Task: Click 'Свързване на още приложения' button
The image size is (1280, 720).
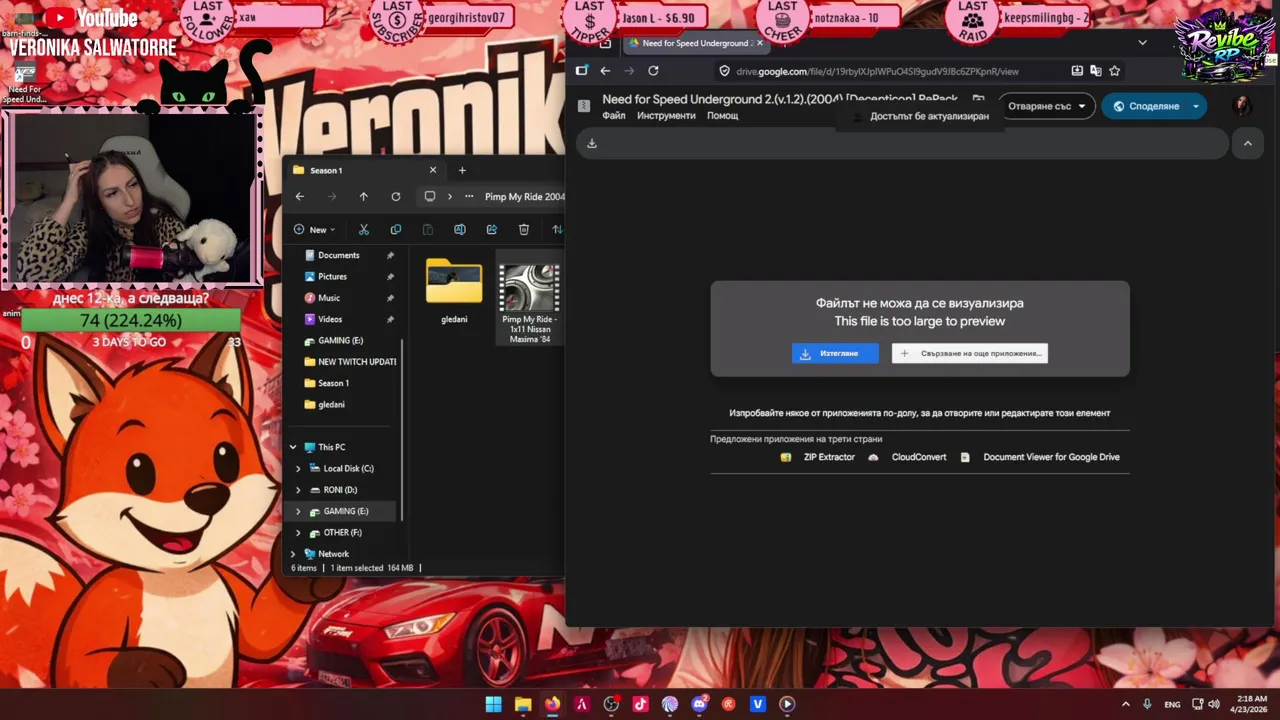Action: click(x=970, y=353)
